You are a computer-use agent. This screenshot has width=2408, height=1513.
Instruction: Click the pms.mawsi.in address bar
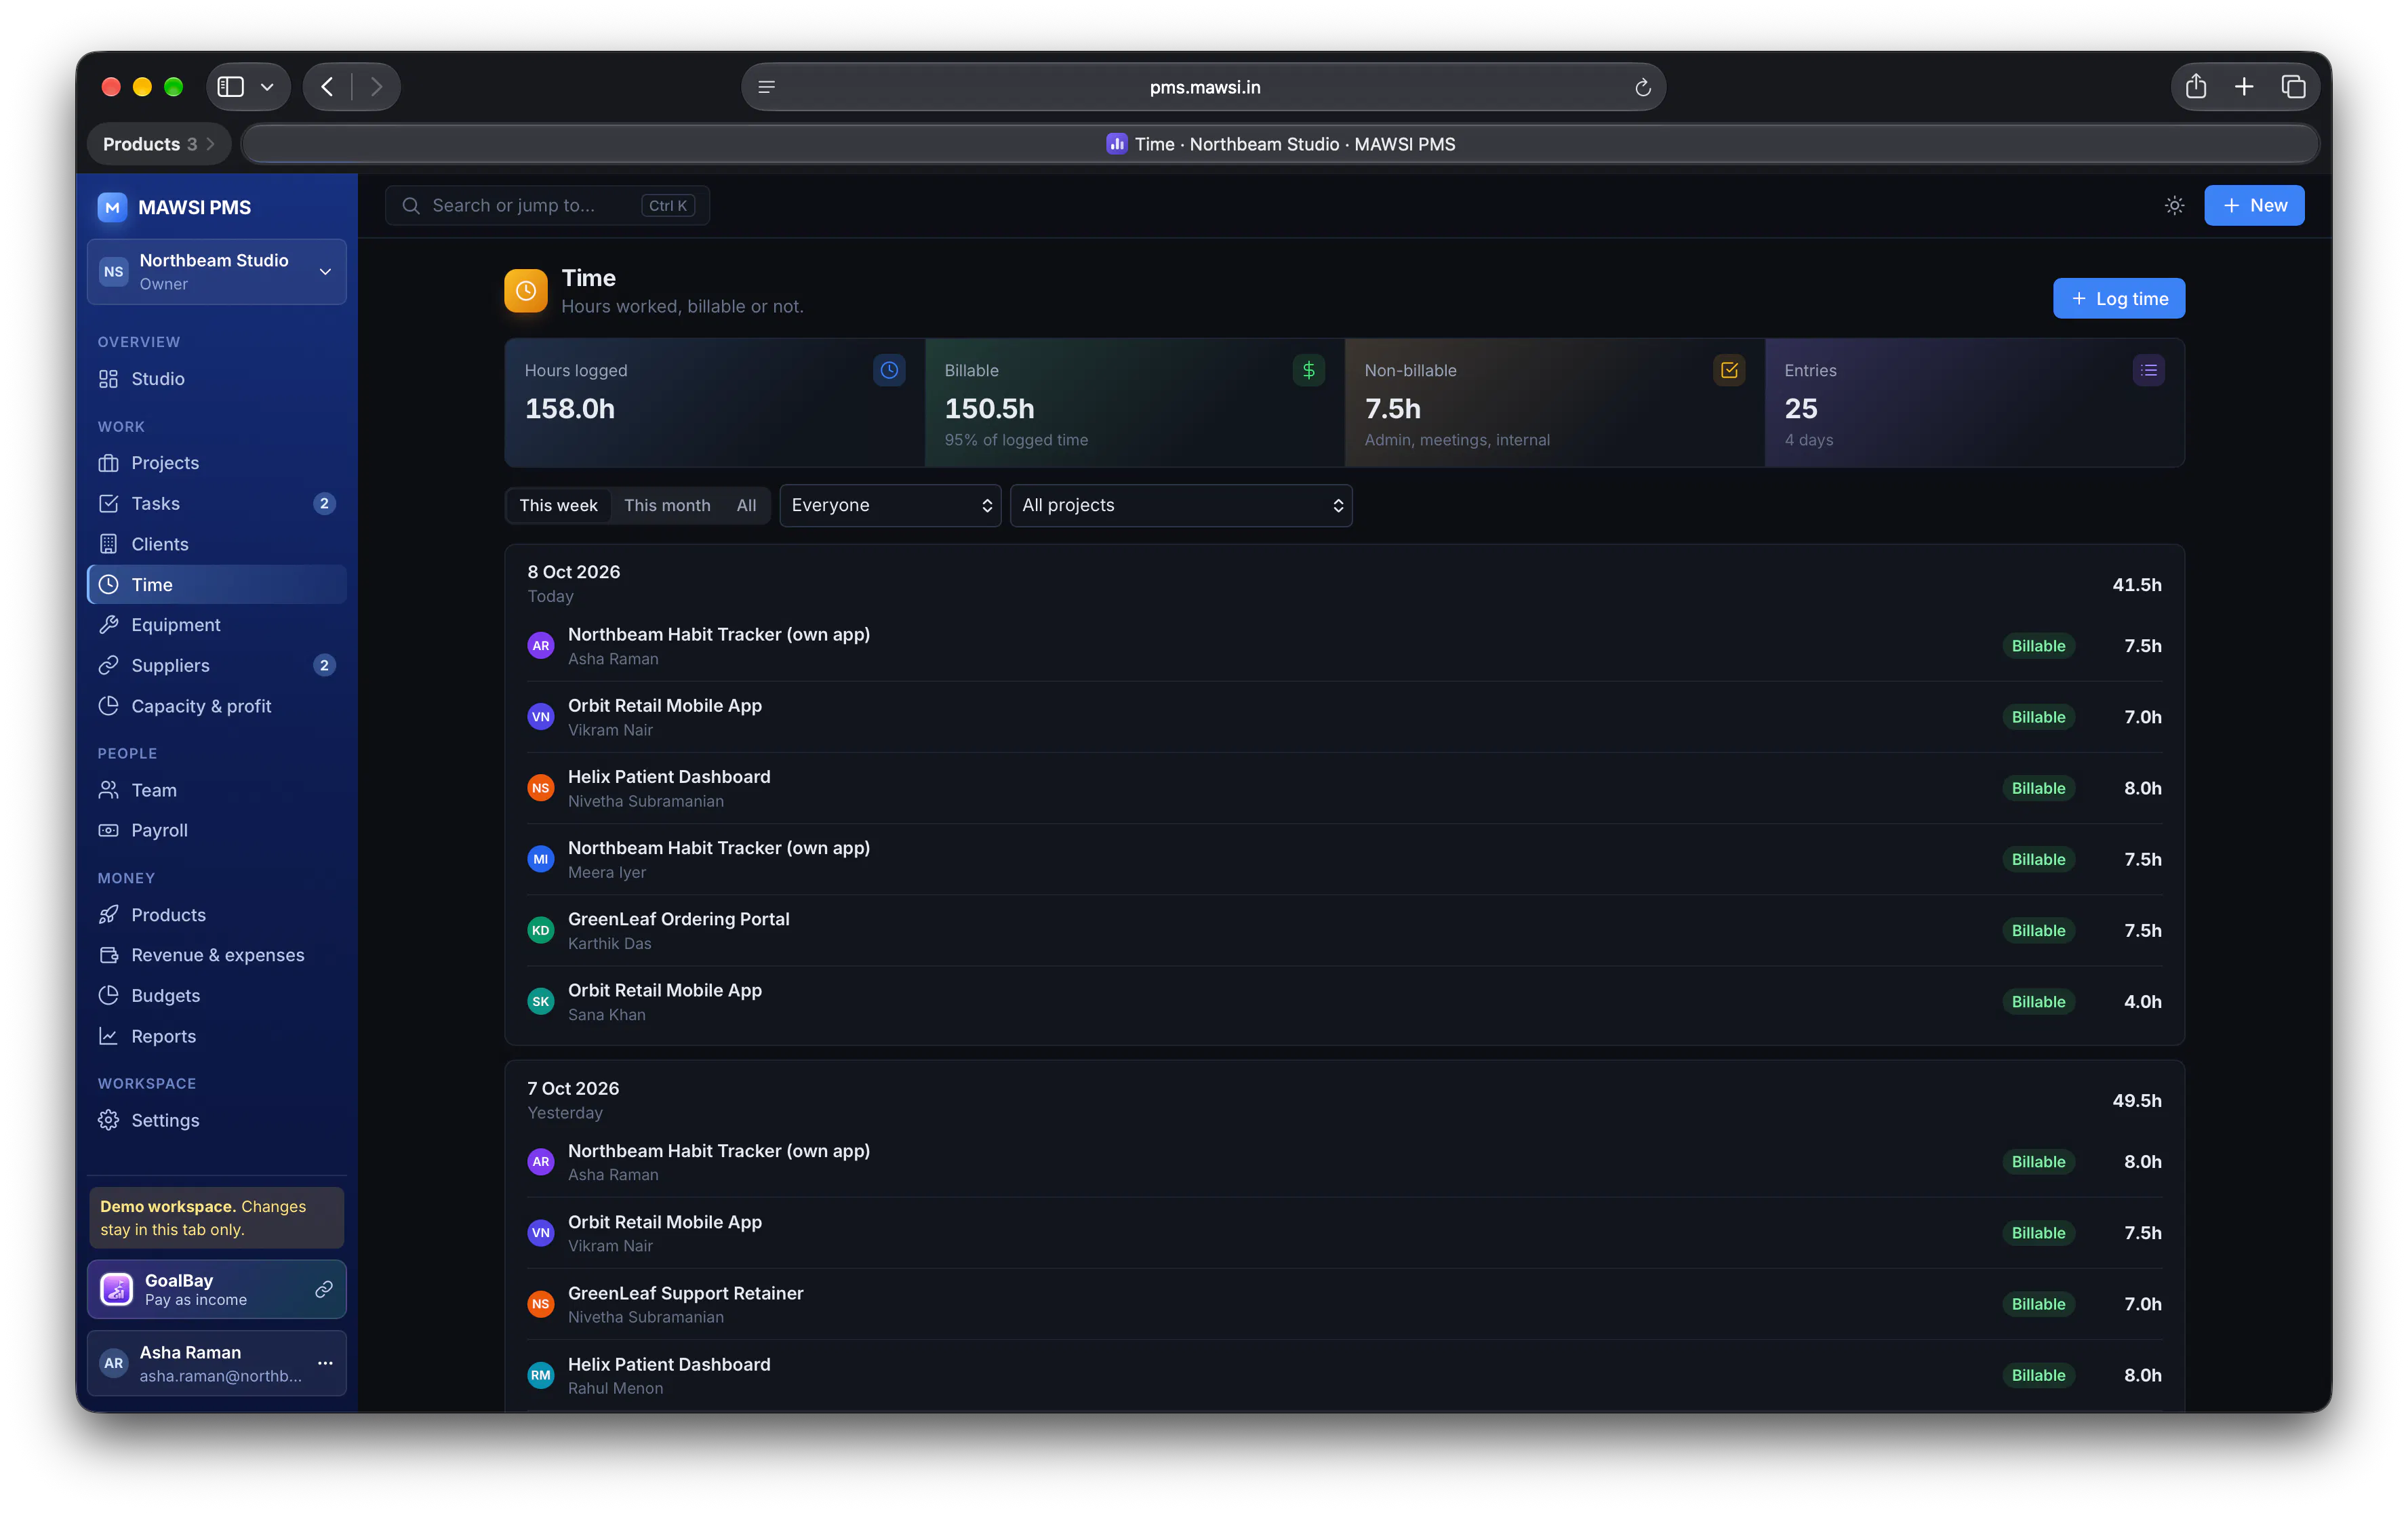(1203, 87)
